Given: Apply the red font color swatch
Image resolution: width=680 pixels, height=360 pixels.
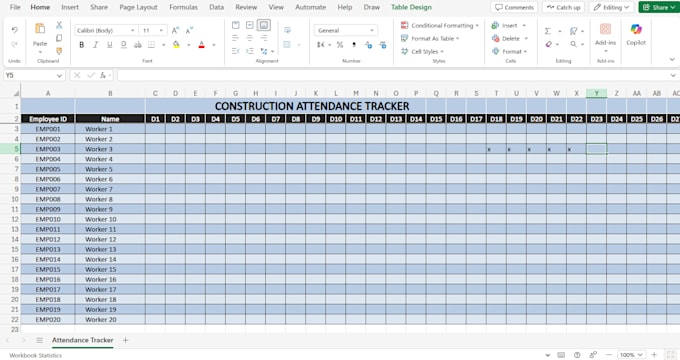Looking at the screenshot, I should (x=202, y=45).
